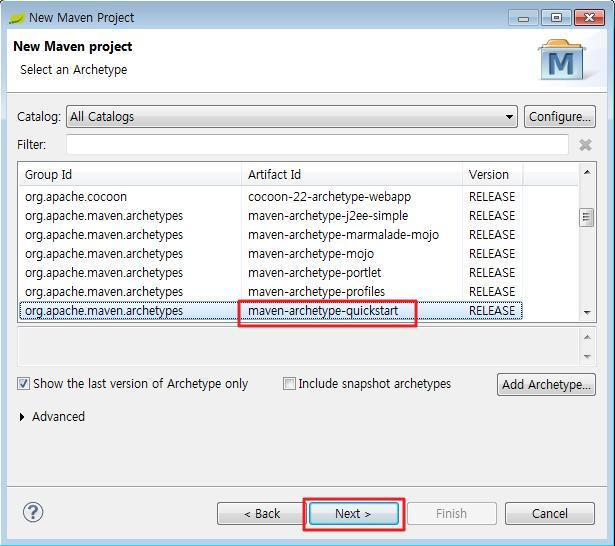This screenshot has height=546, width=615.
Task: Close the New Maven Project window
Action: 589,18
